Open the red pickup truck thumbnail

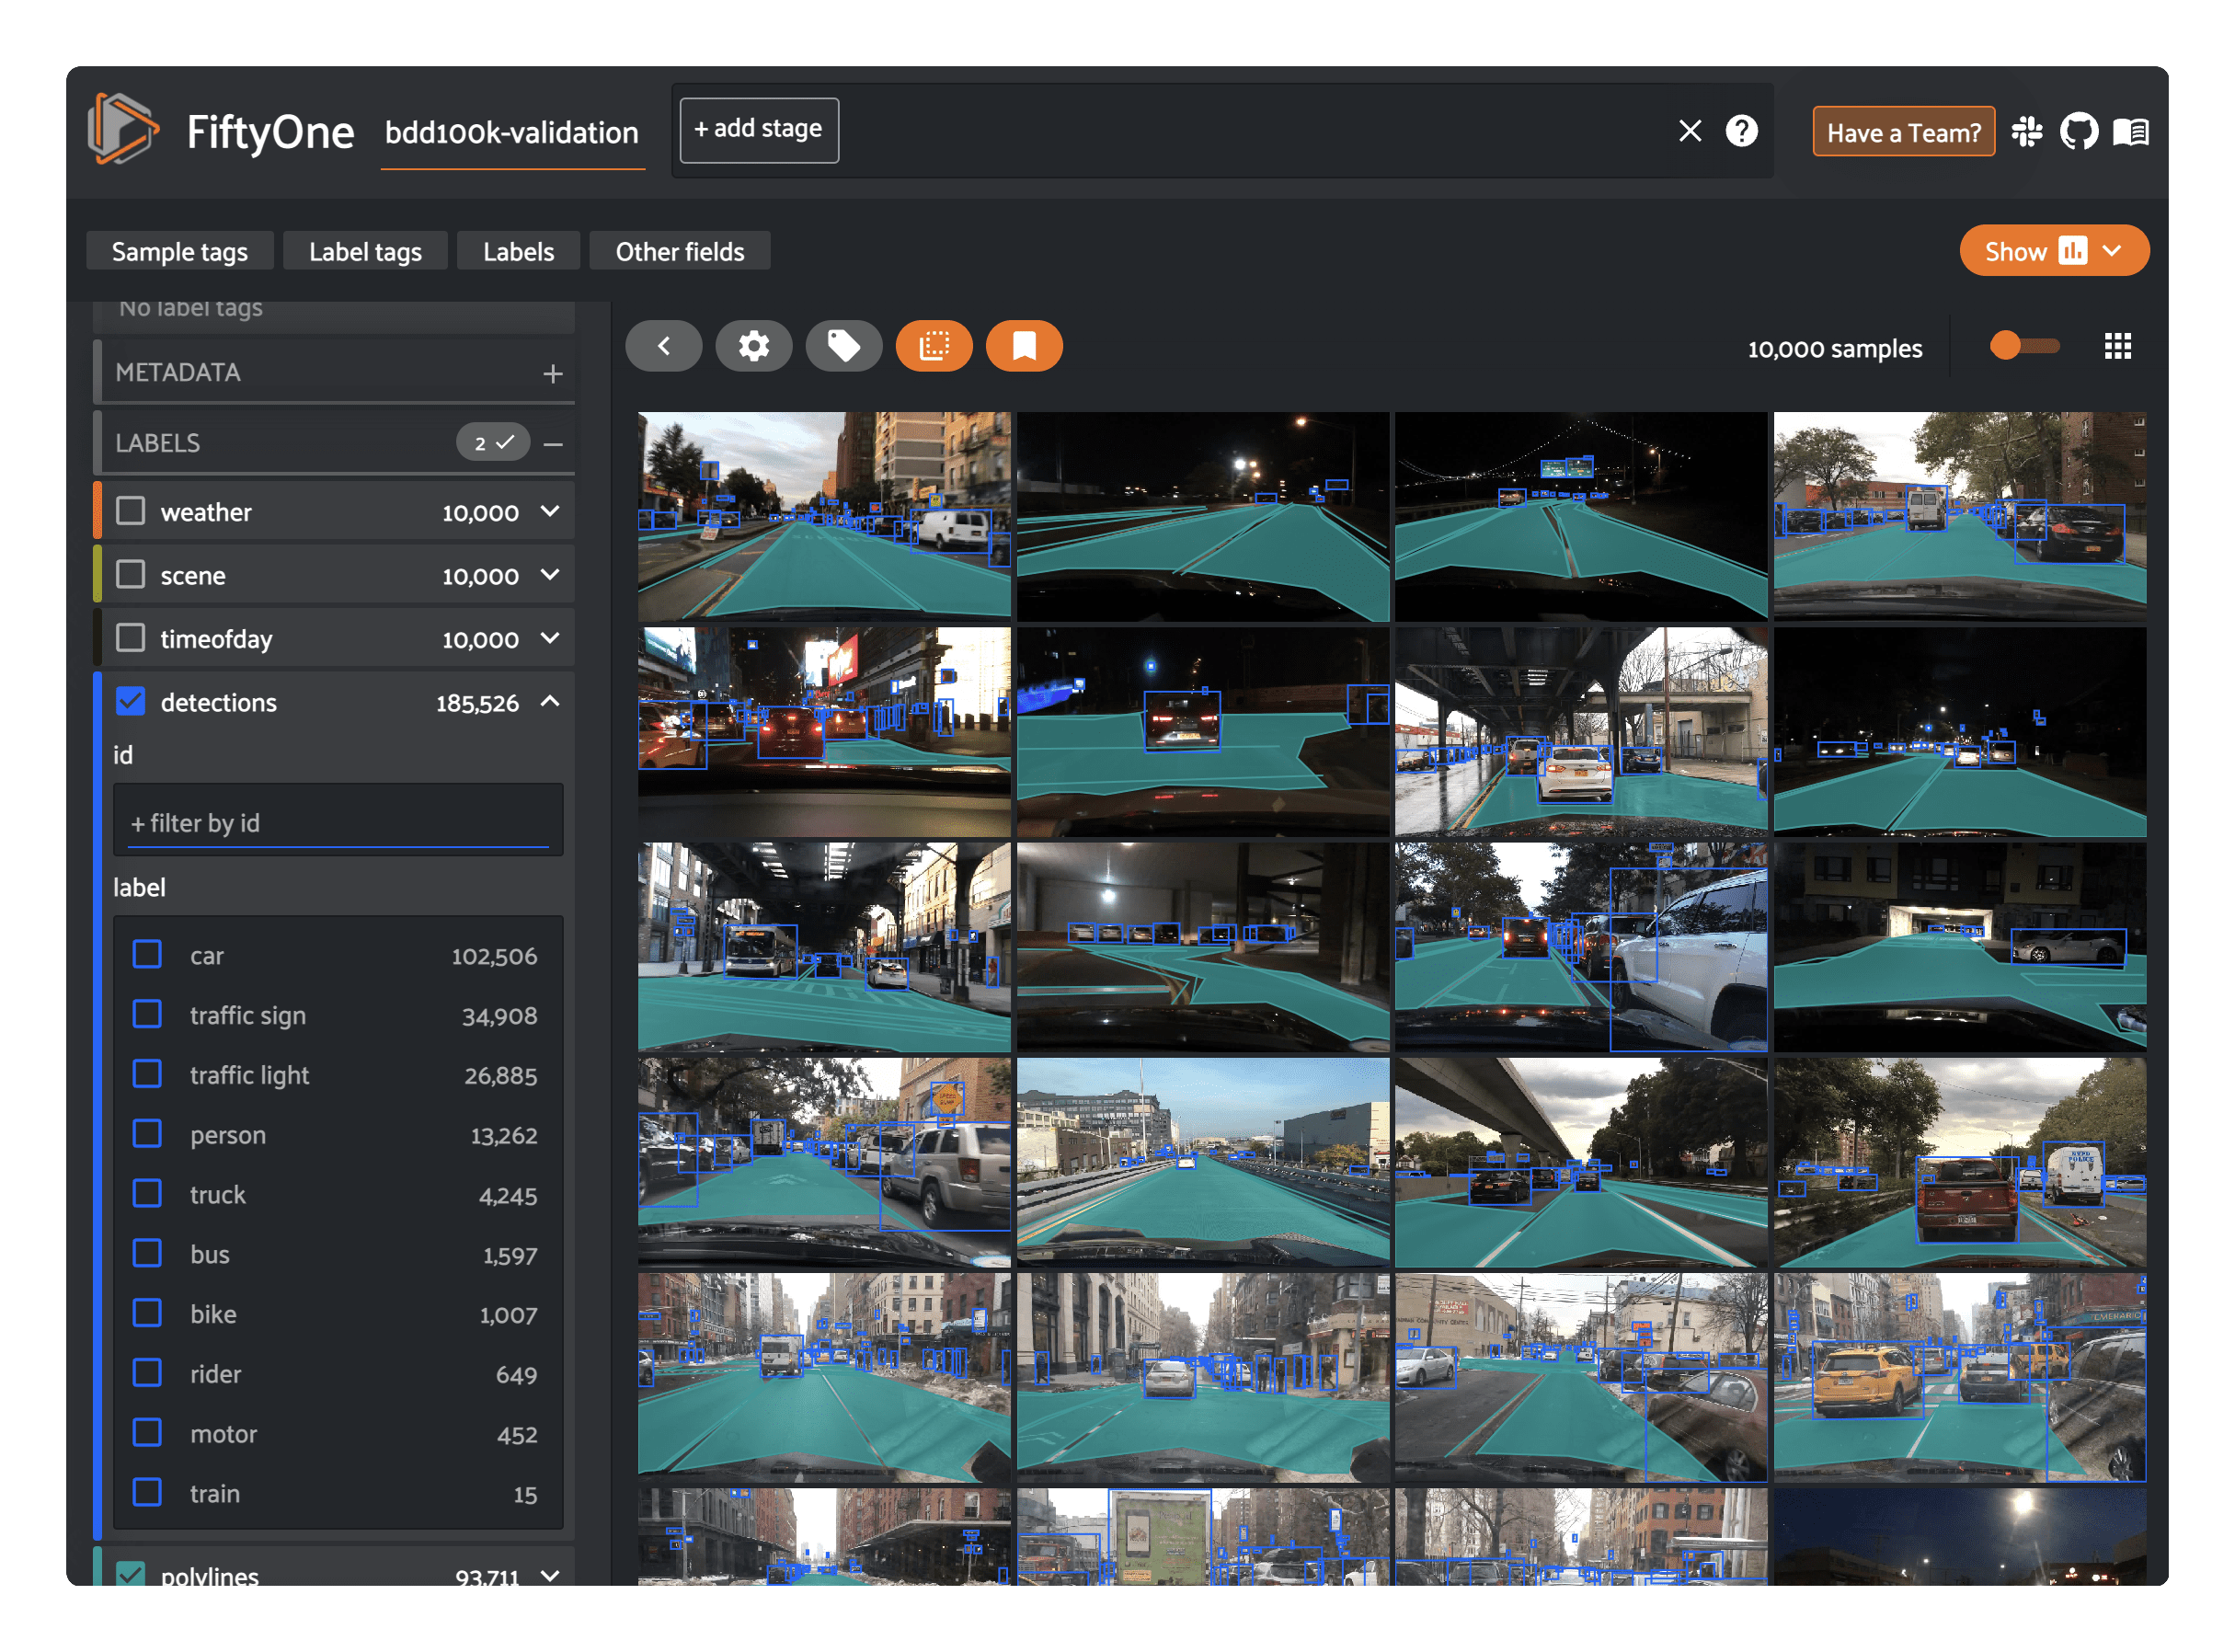point(1959,1162)
